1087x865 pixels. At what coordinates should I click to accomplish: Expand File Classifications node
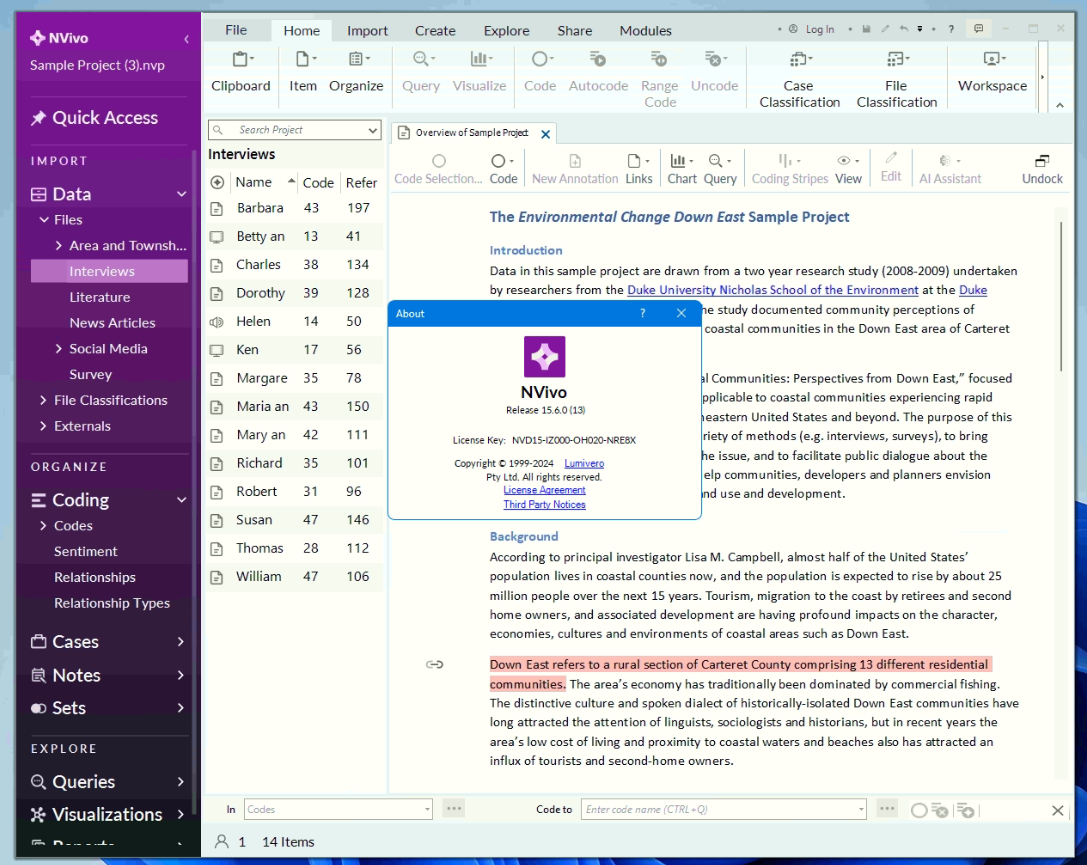(x=44, y=400)
